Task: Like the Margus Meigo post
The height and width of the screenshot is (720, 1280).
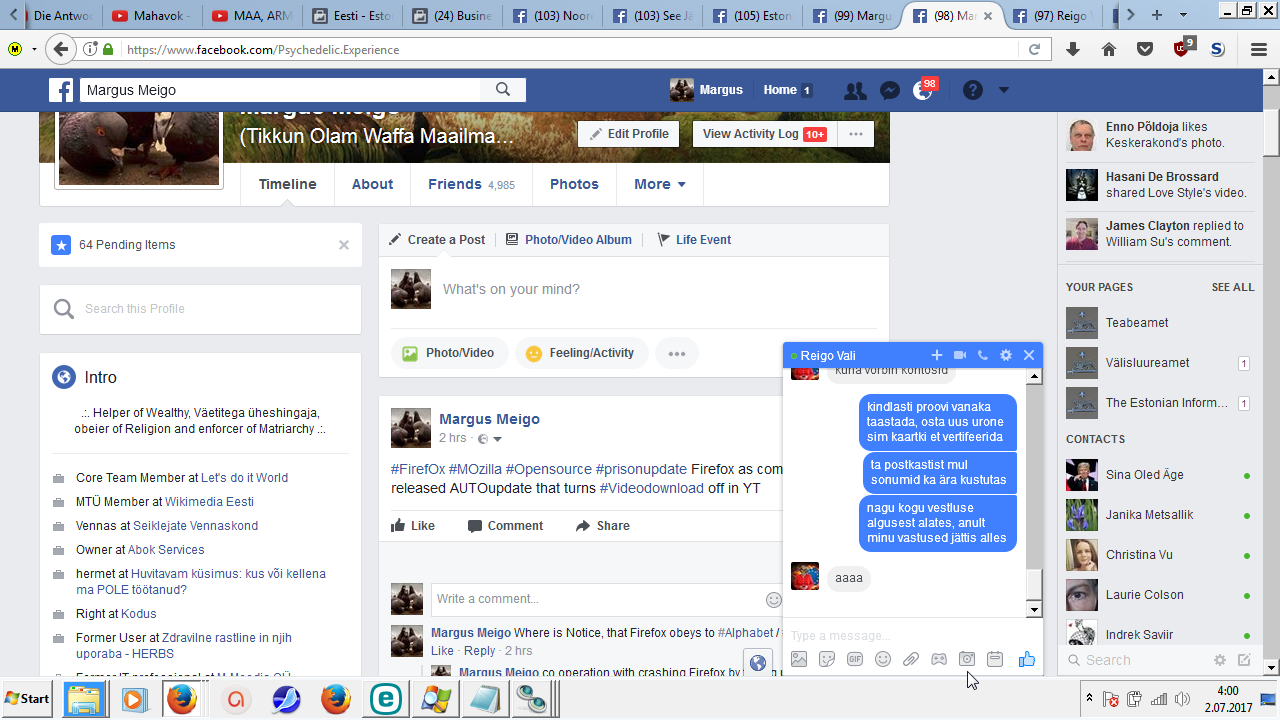Action: [x=412, y=526]
